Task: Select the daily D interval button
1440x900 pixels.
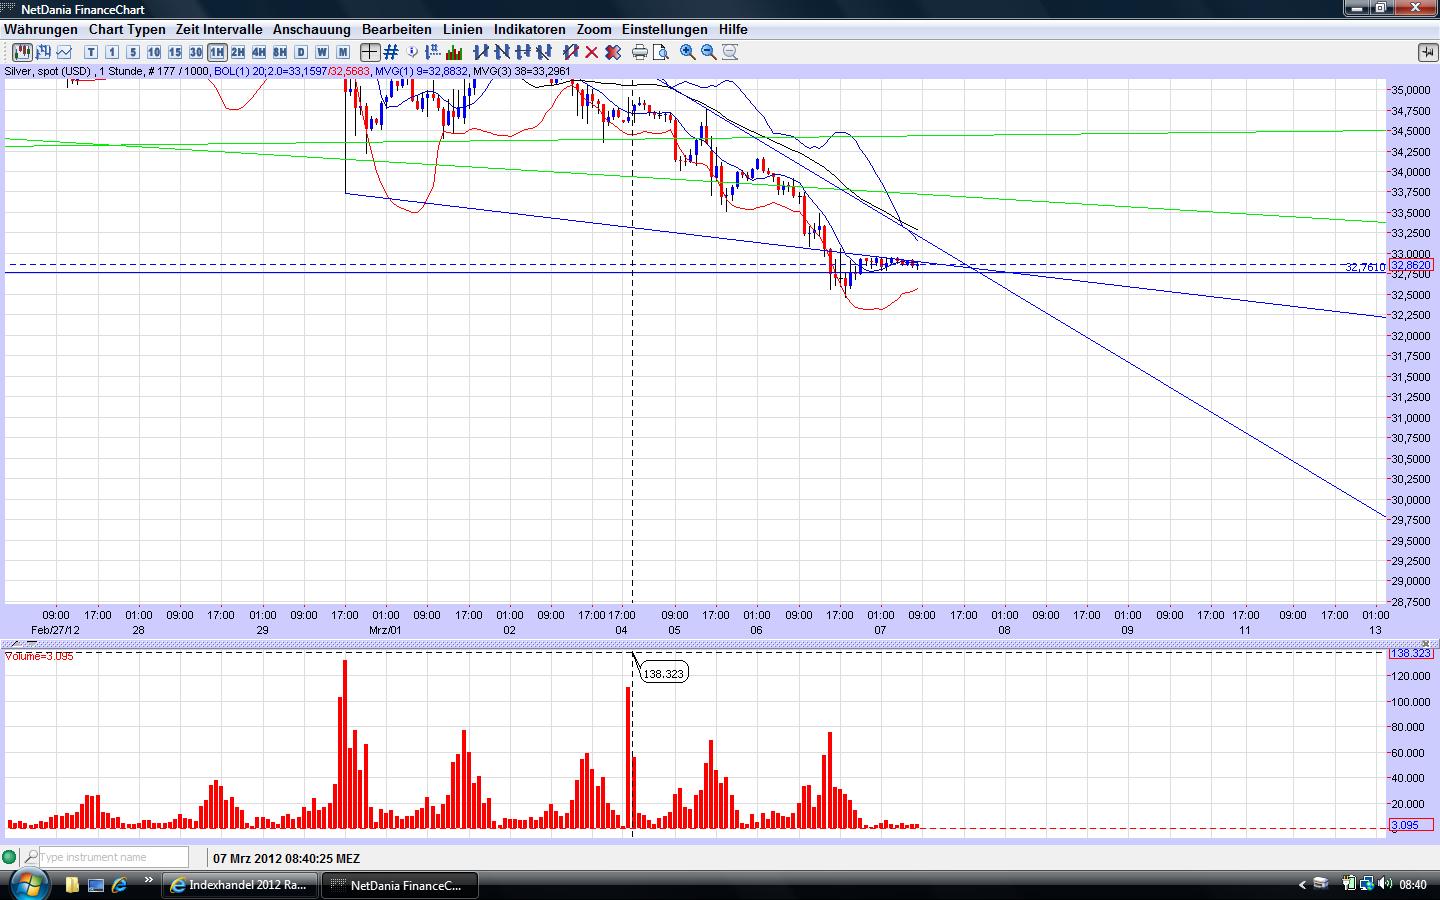Action: (x=301, y=52)
